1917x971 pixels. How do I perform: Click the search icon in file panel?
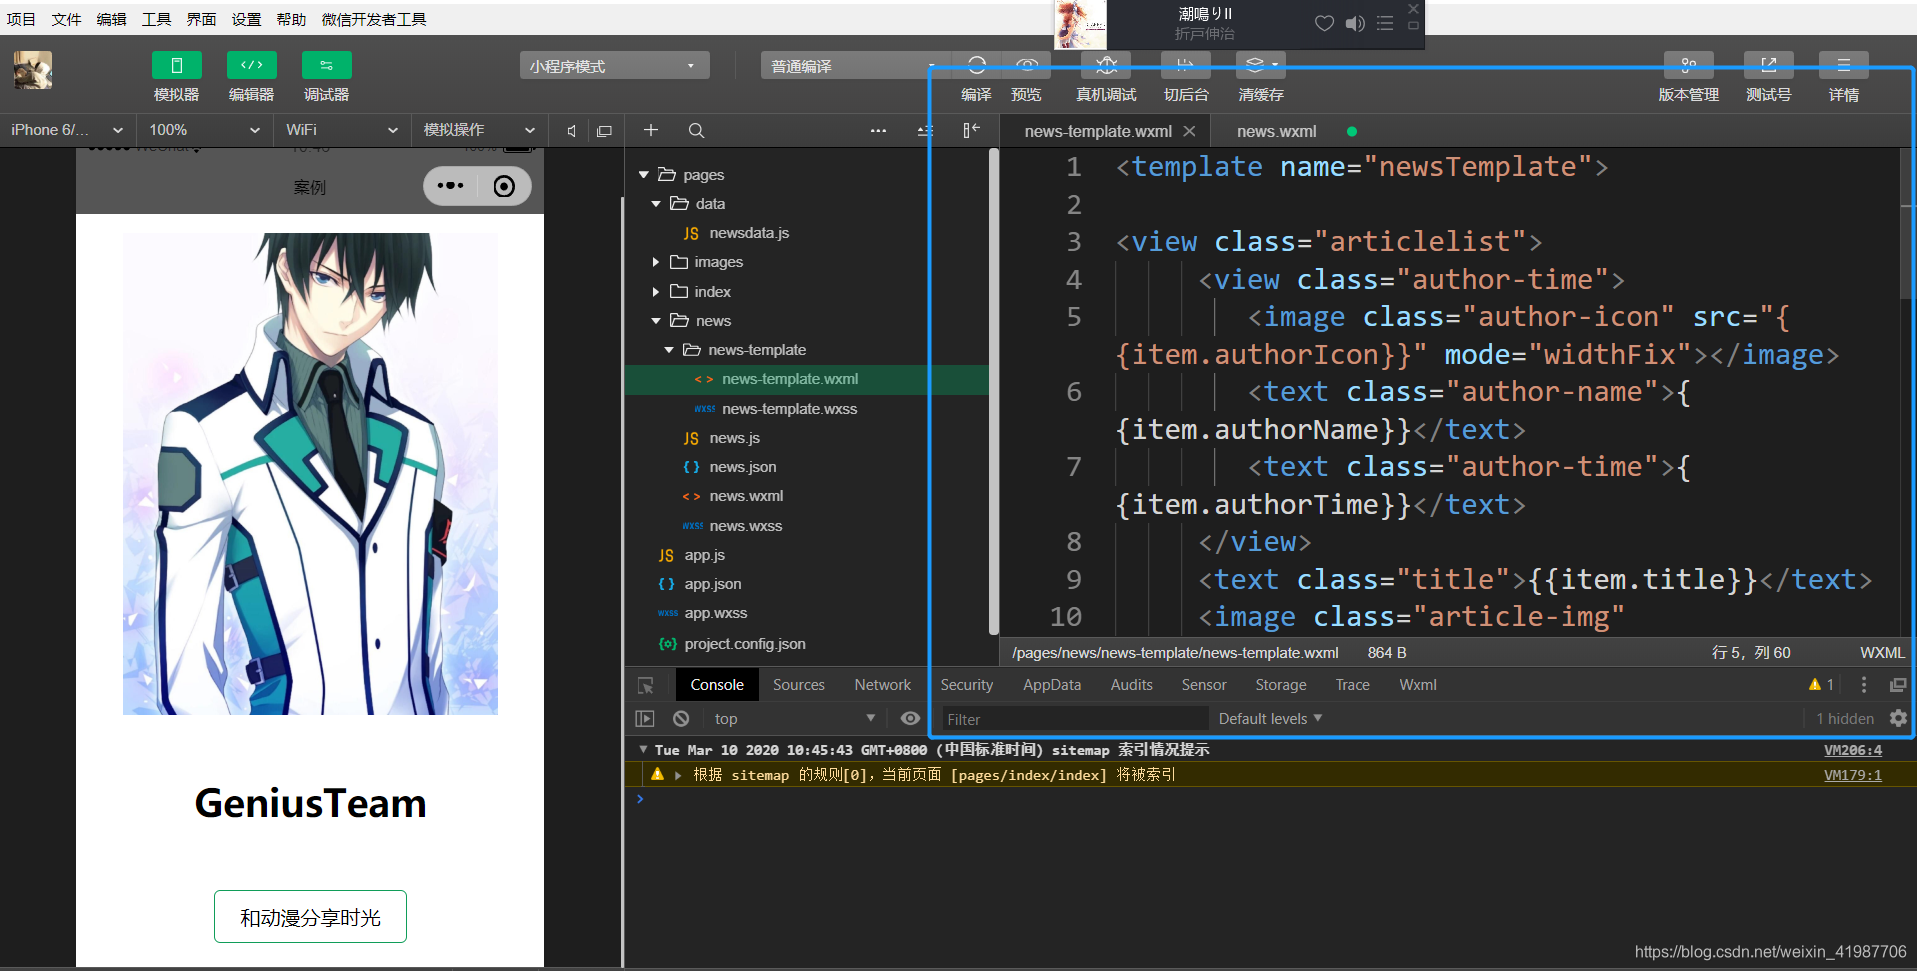[696, 130]
